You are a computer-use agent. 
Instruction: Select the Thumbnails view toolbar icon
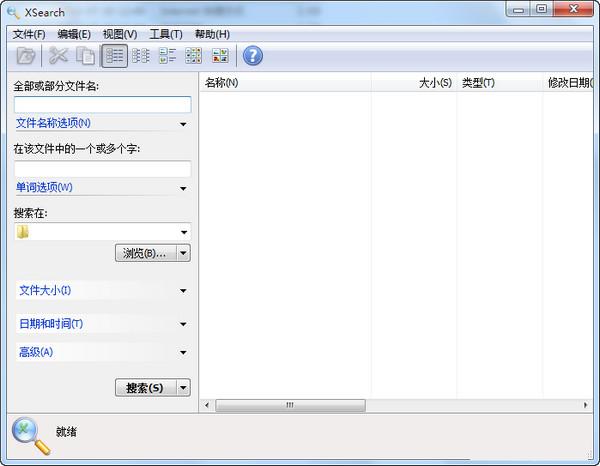(220, 56)
